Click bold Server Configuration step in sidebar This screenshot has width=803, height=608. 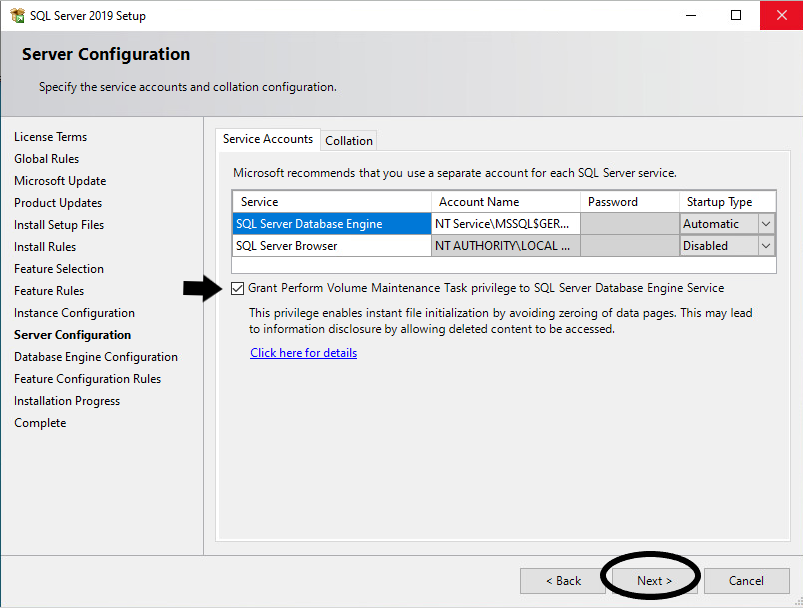coord(73,336)
